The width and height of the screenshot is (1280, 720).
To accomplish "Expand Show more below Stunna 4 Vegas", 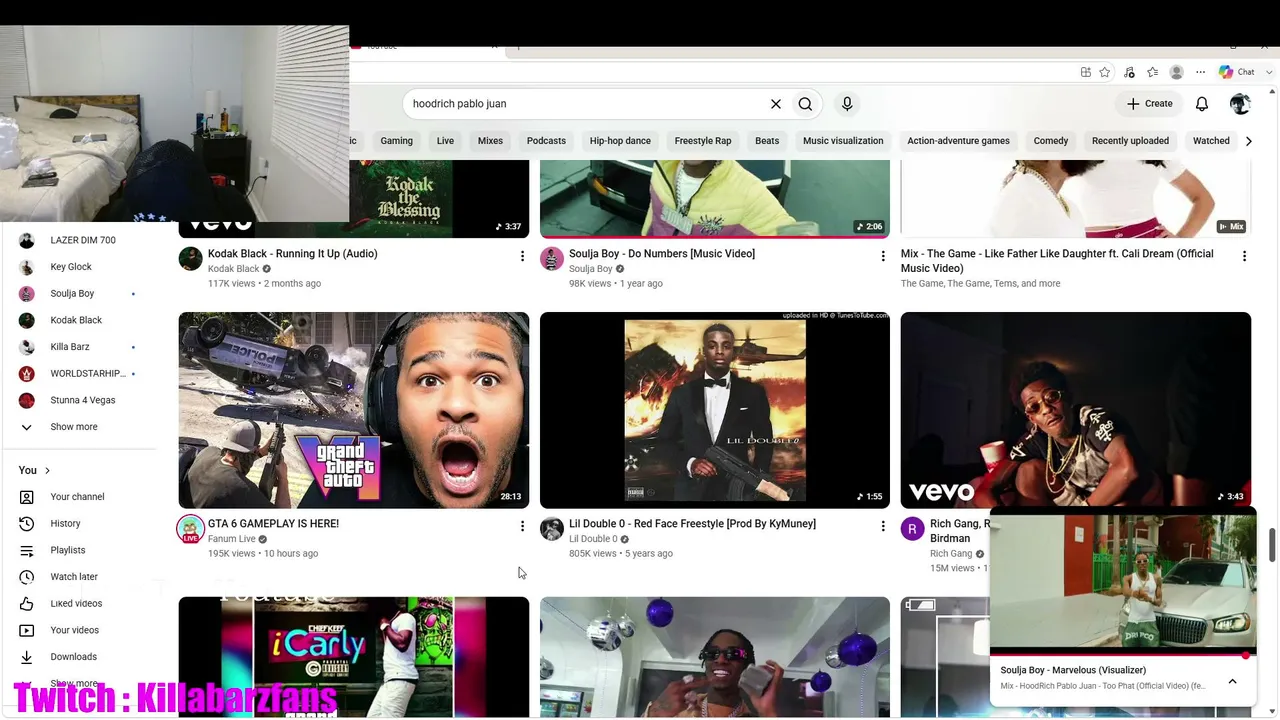I will (73, 427).
